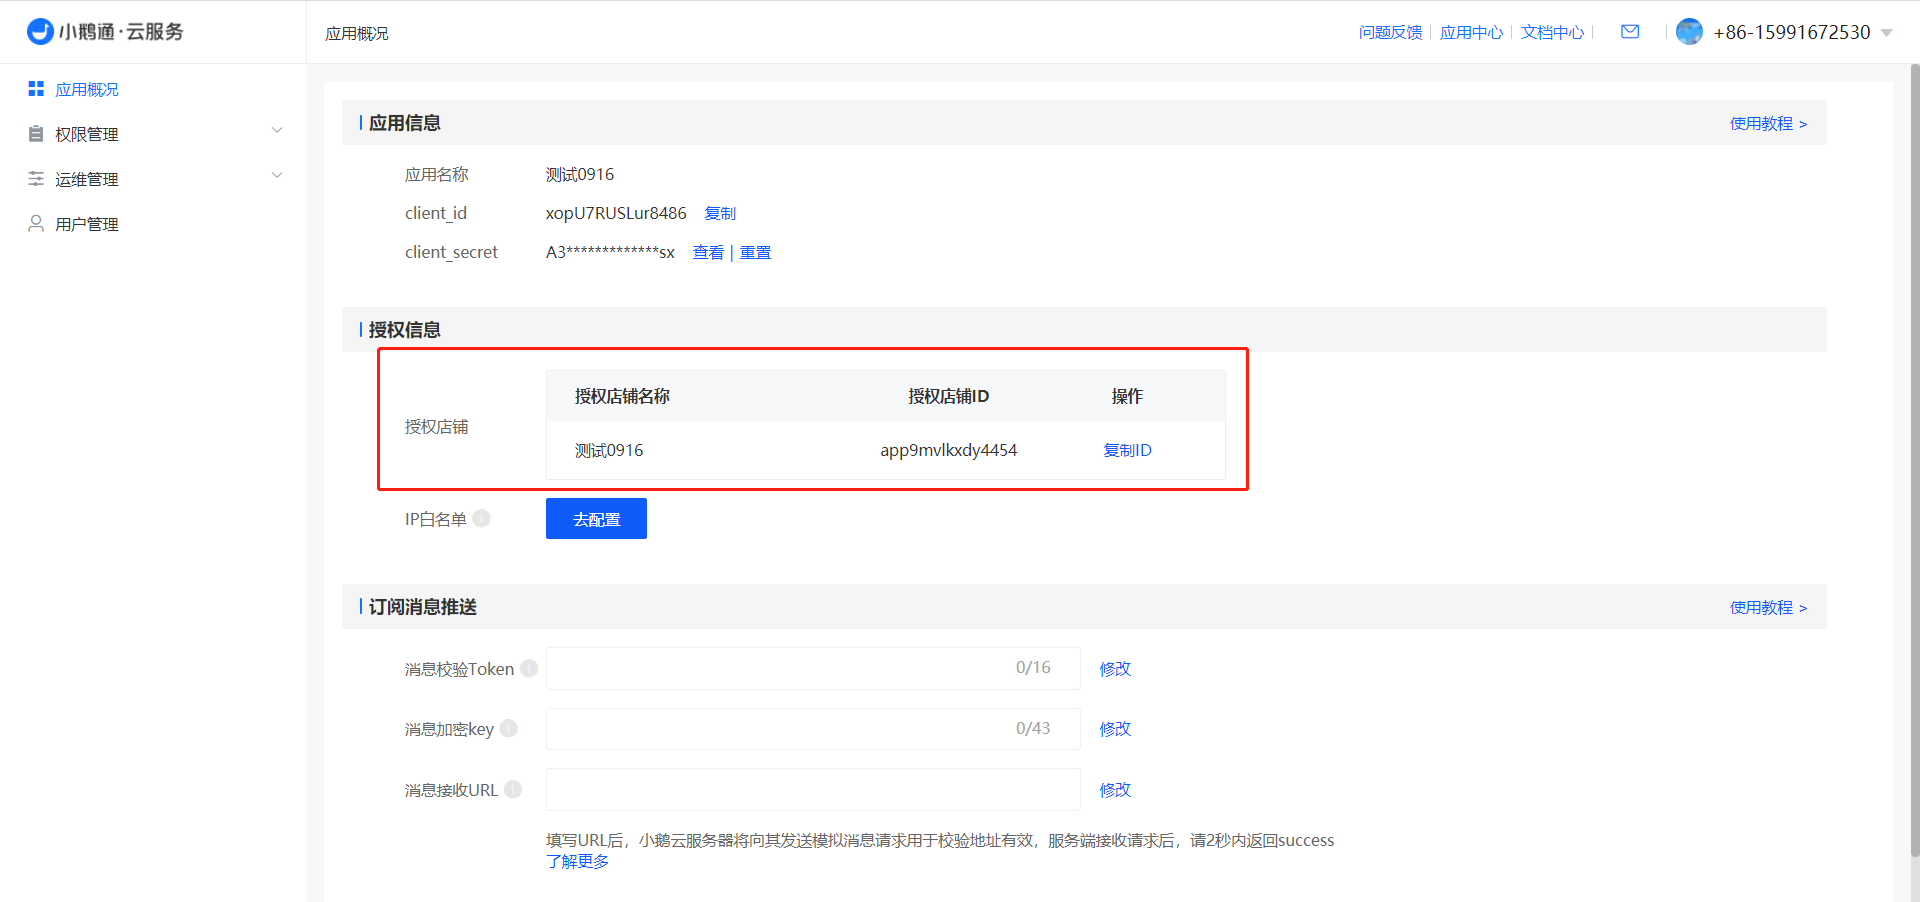The width and height of the screenshot is (1920, 902).
Task: Click the info icon beside 消息校验Token
Action: pos(529,668)
